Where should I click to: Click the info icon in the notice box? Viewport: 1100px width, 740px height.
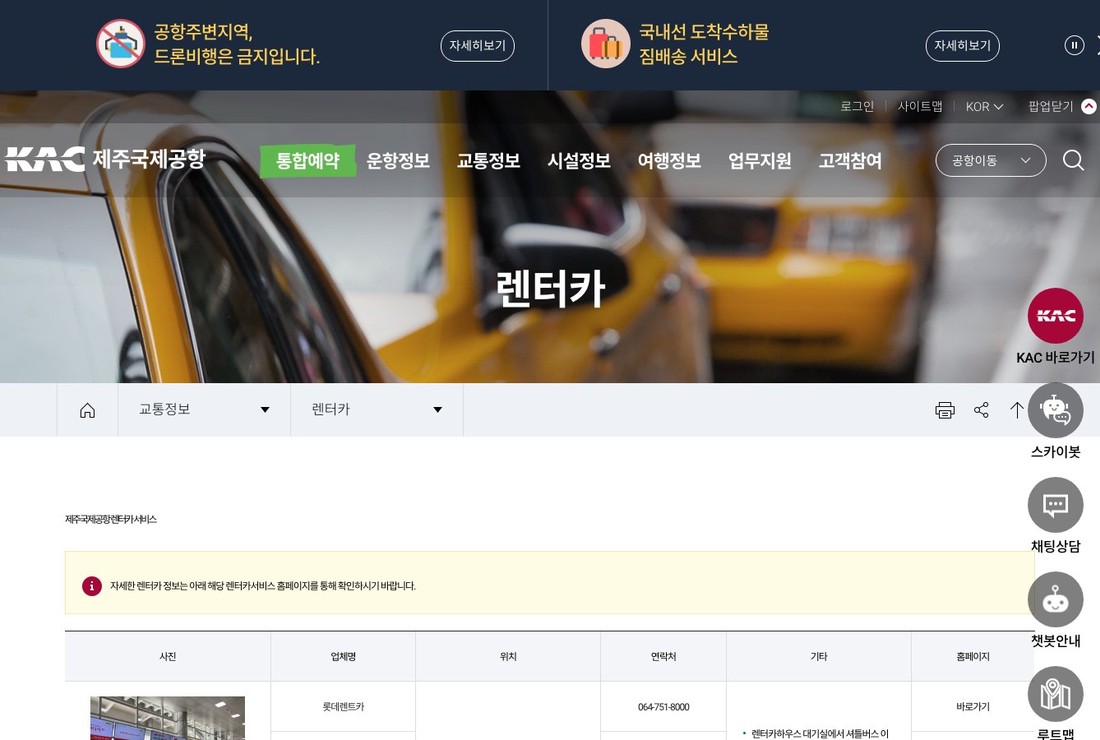click(x=92, y=586)
